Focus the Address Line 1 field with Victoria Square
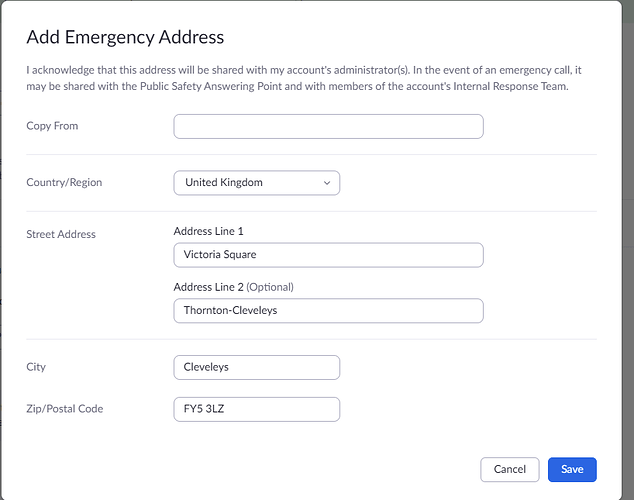Viewport: 634px width, 500px height. tap(328, 255)
